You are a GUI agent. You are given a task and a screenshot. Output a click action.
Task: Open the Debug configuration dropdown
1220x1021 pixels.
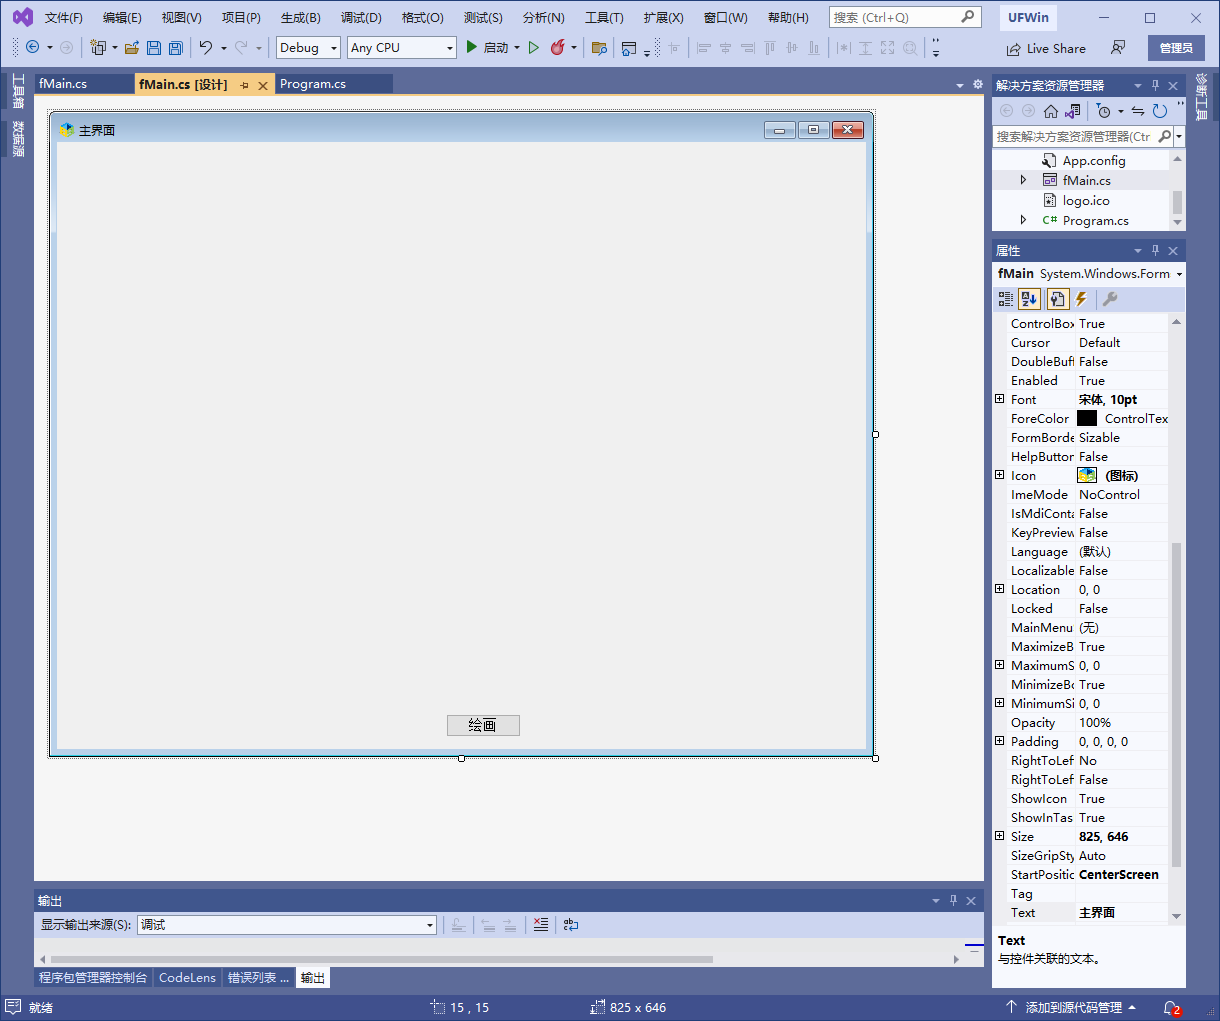[x=334, y=48]
